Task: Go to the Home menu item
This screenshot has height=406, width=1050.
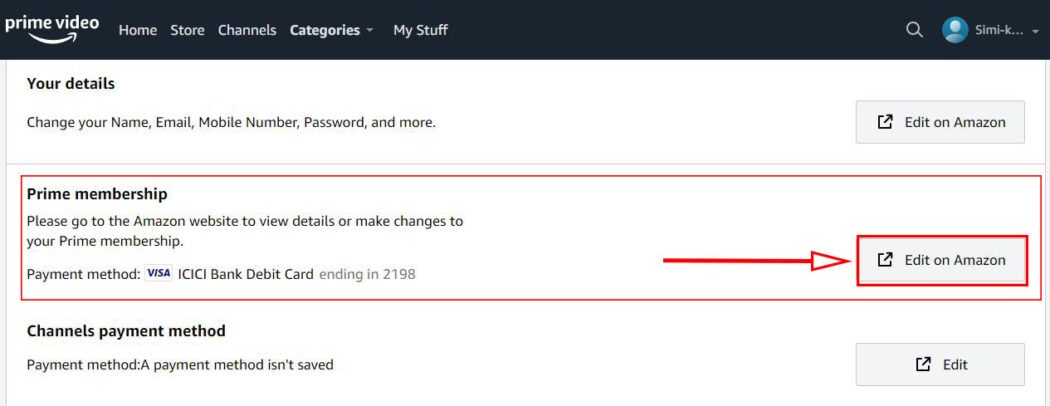Action: click(138, 30)
